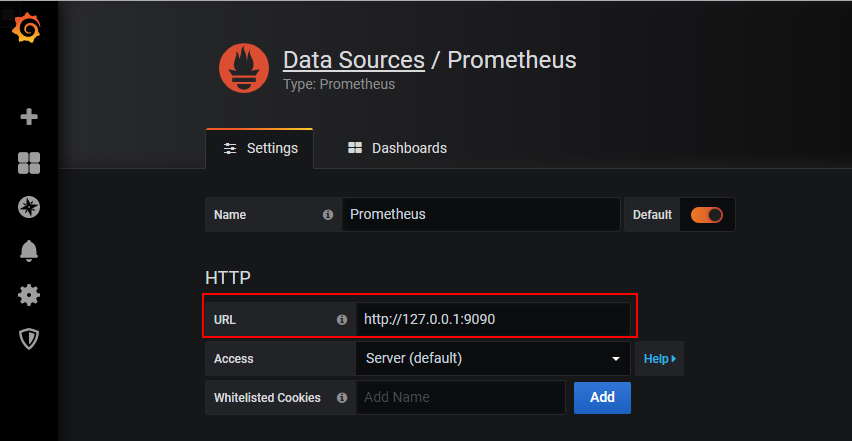The height and width of the screenshot is (441, 852).
Task: Open the Alerting bell icon
Action: tap(29, 251)
